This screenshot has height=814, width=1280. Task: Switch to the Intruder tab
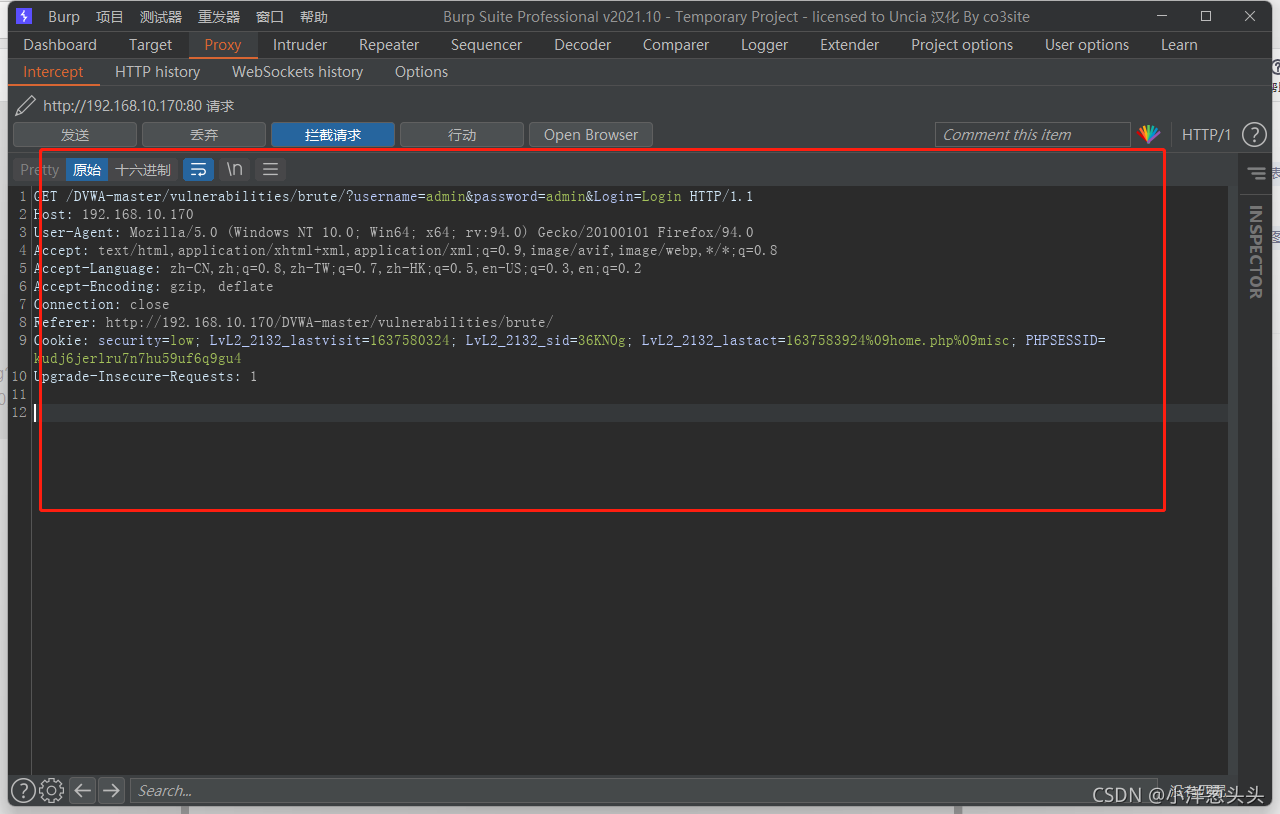(x=300, y=44)
